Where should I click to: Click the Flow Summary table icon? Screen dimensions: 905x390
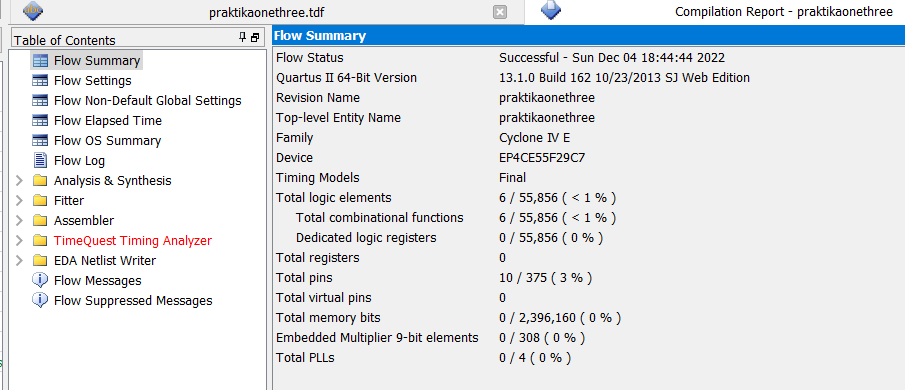tap(40, 61)
